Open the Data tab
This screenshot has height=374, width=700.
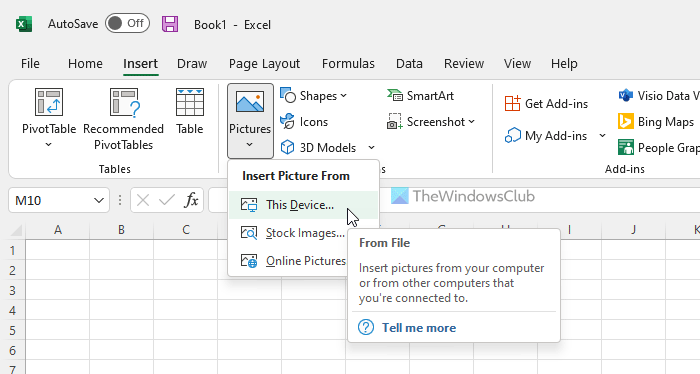point(409,63)
